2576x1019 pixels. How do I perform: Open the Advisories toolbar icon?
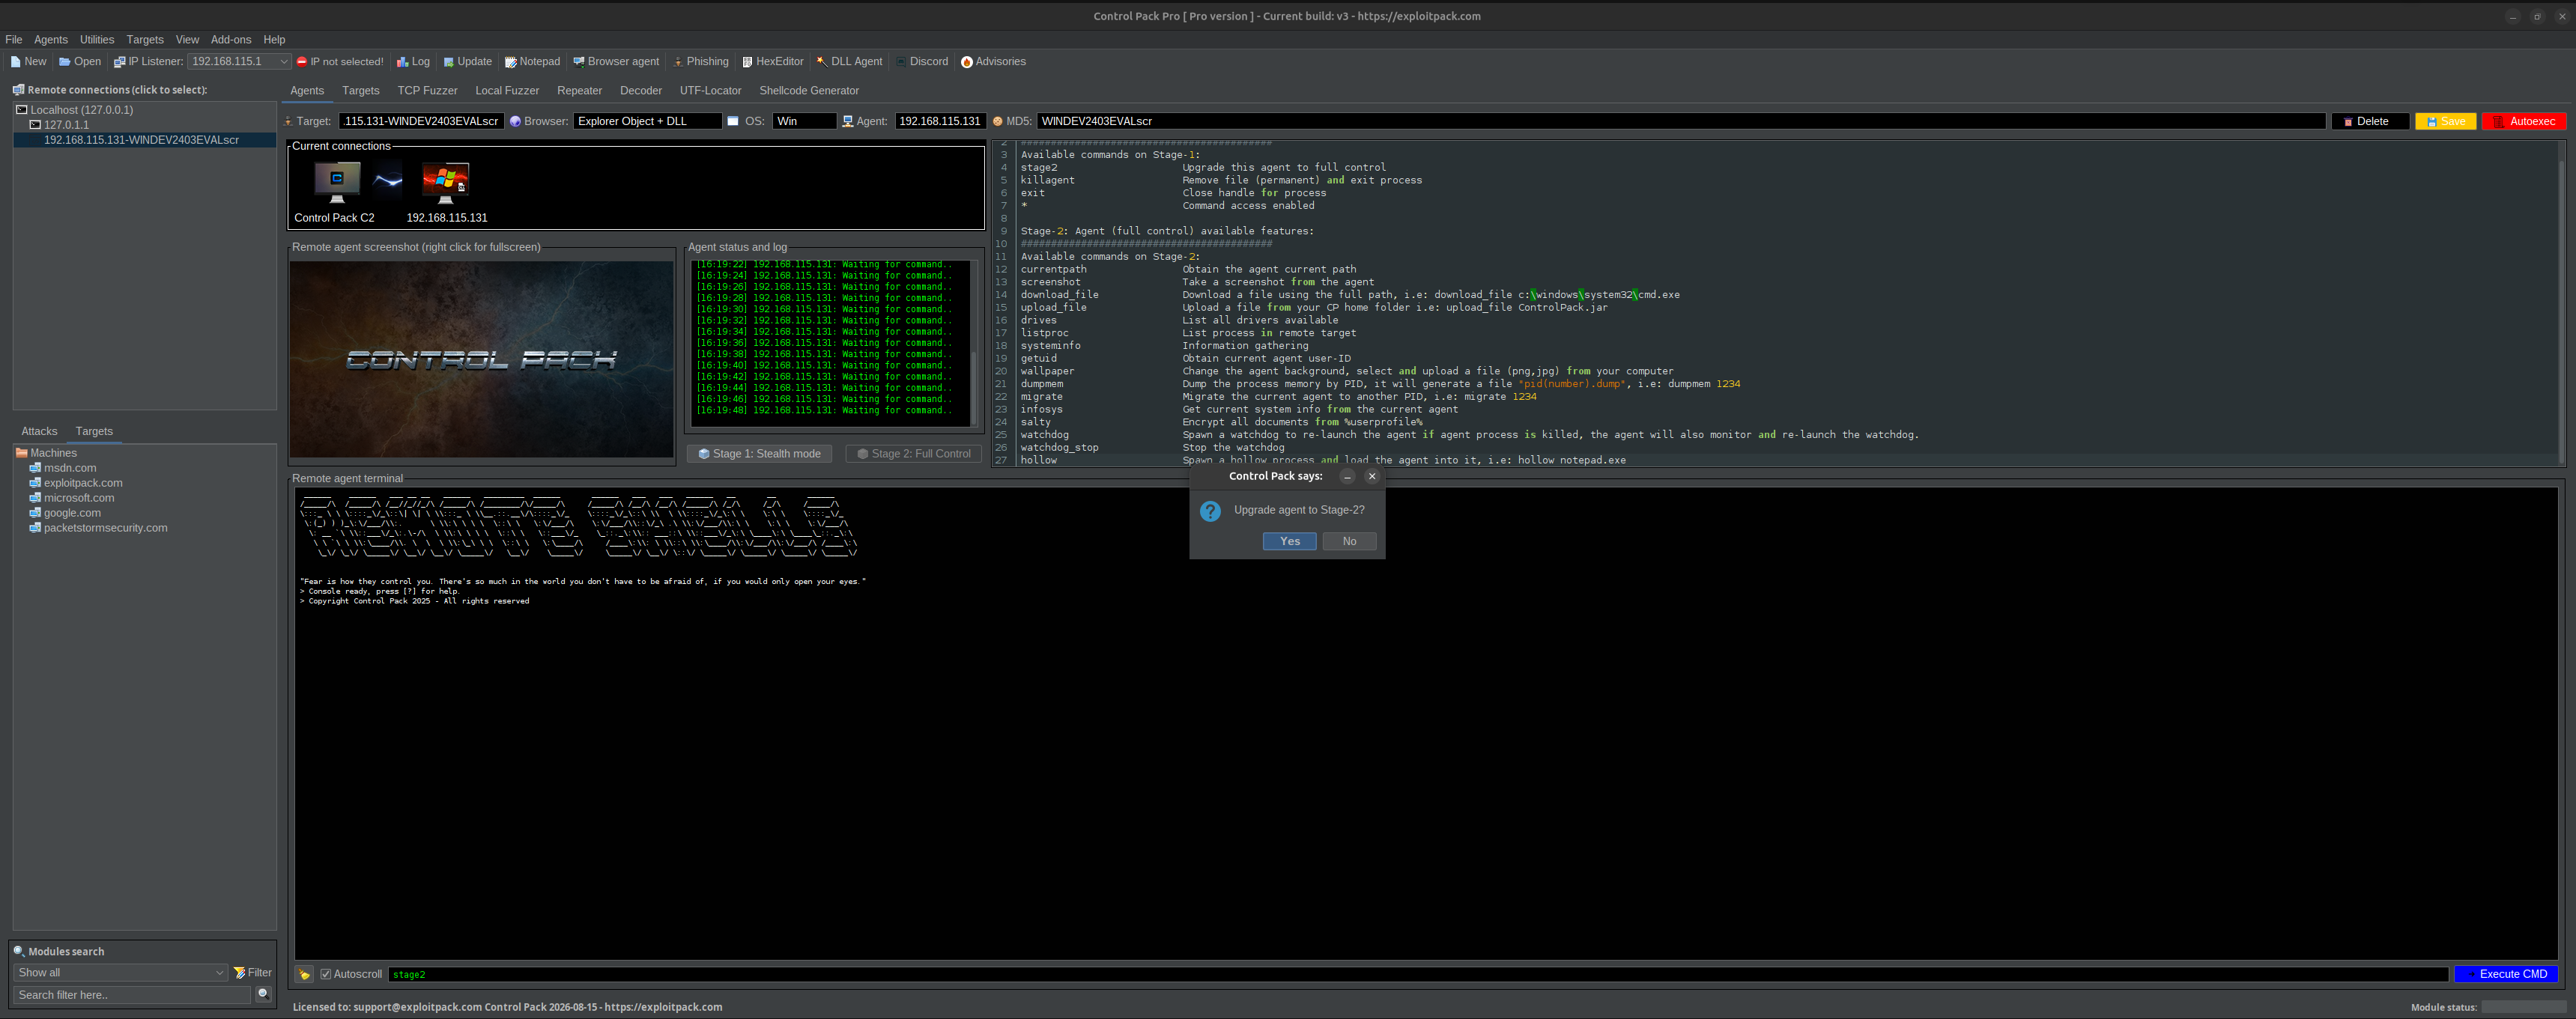(x=993, y=62)
